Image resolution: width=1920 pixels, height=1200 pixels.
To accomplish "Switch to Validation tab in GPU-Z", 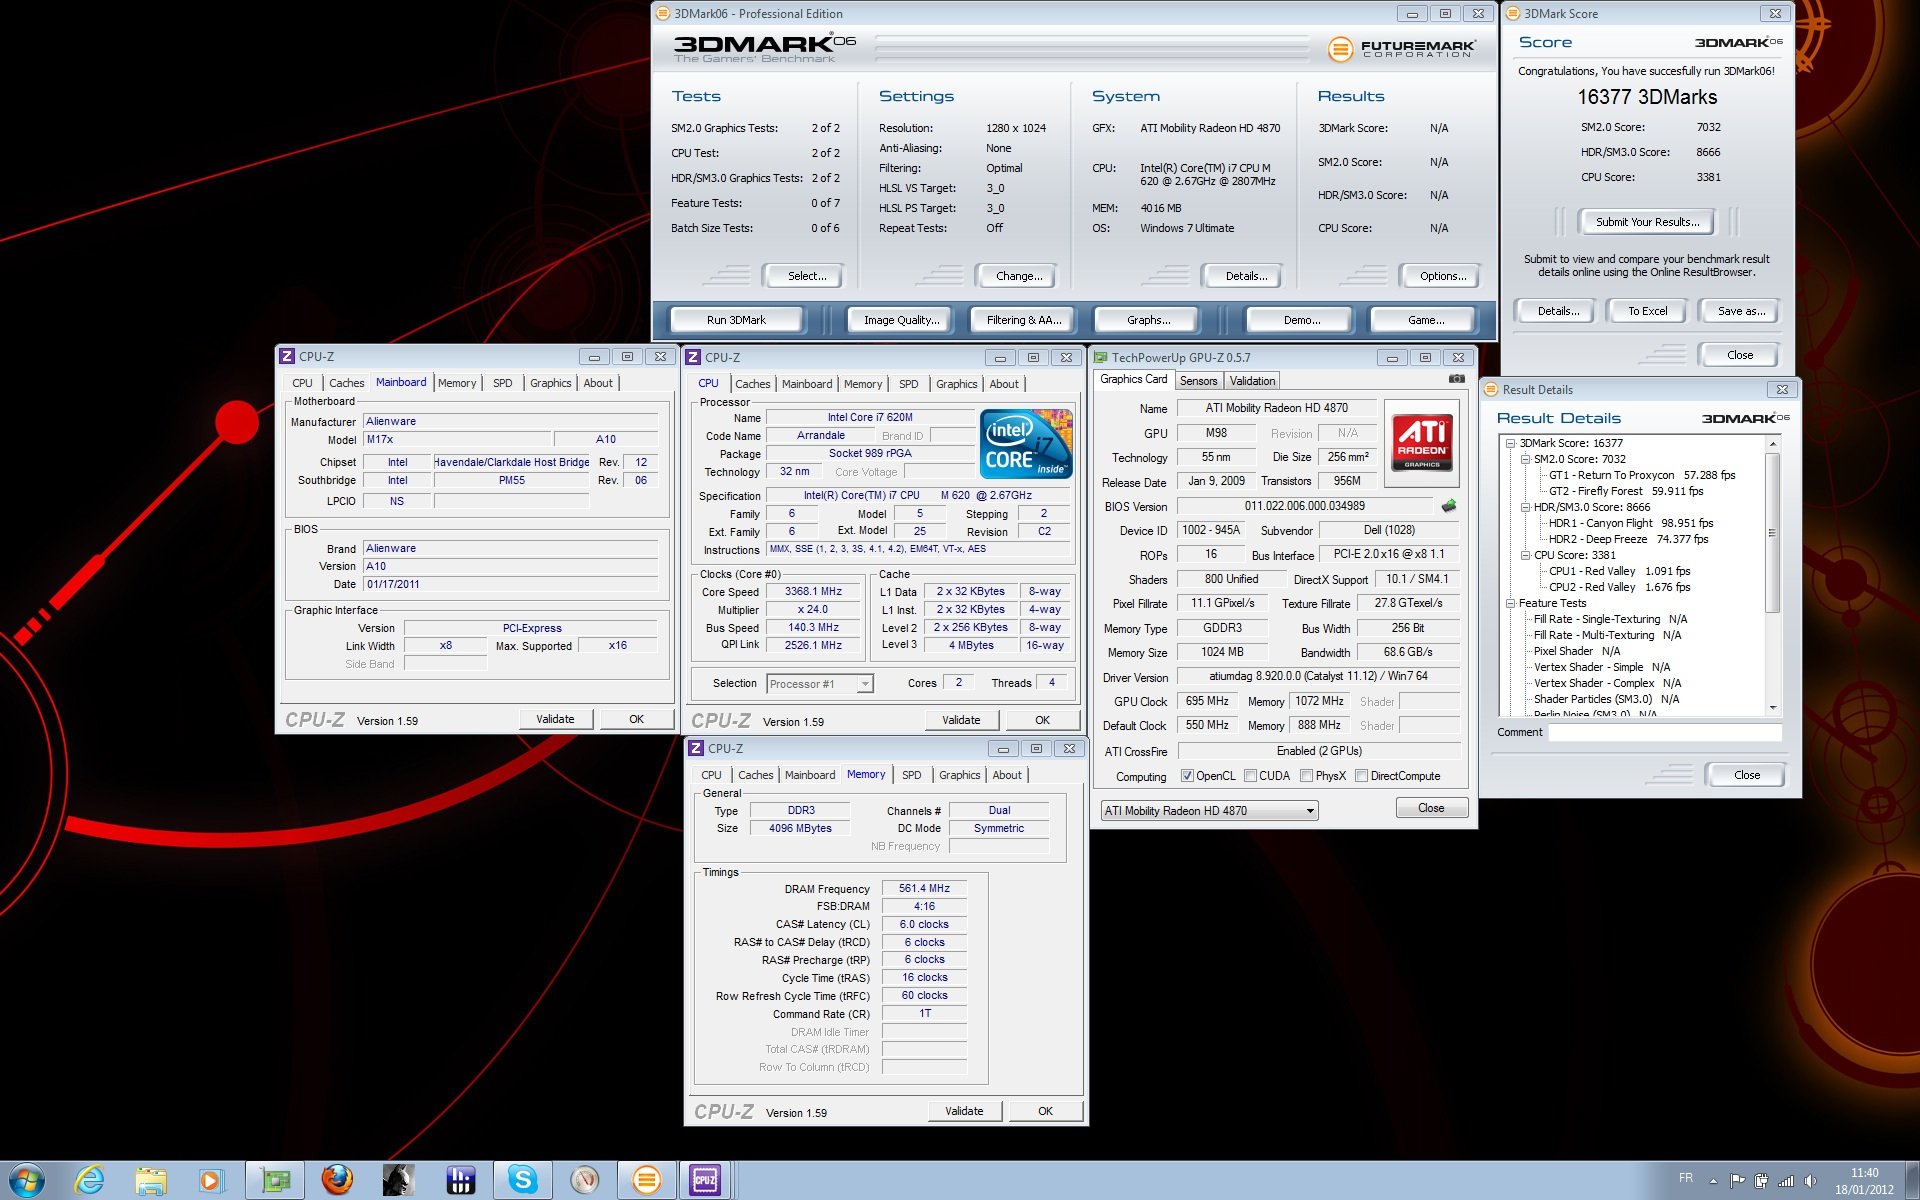I will tap(1252, 381).
